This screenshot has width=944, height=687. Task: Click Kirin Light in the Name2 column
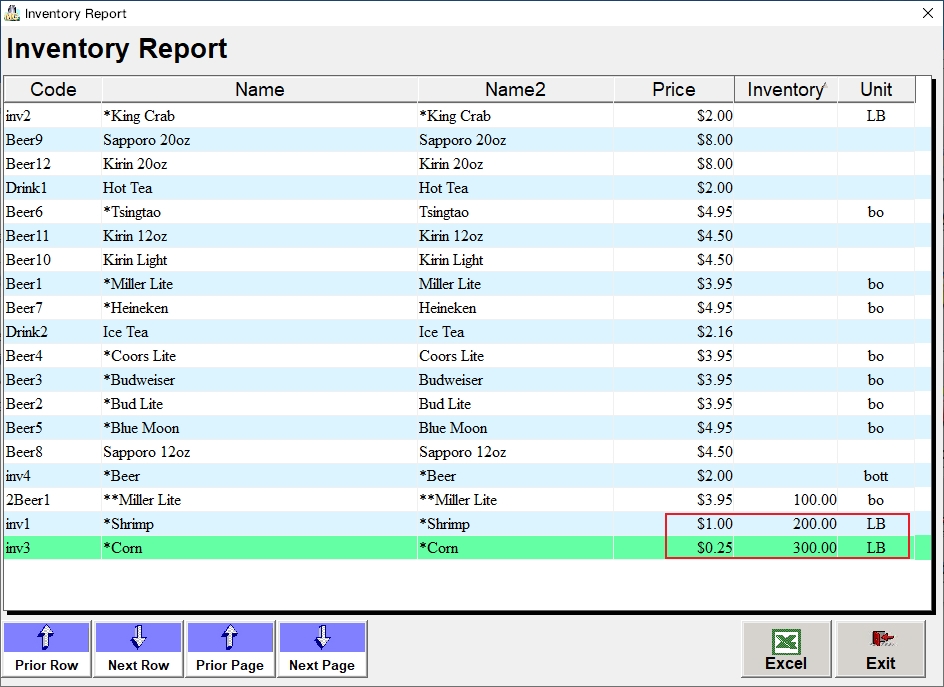(515, 260)
